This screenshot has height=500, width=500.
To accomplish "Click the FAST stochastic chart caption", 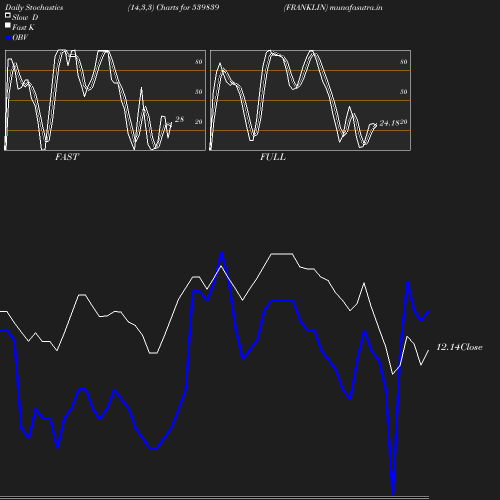I will 67,157.
